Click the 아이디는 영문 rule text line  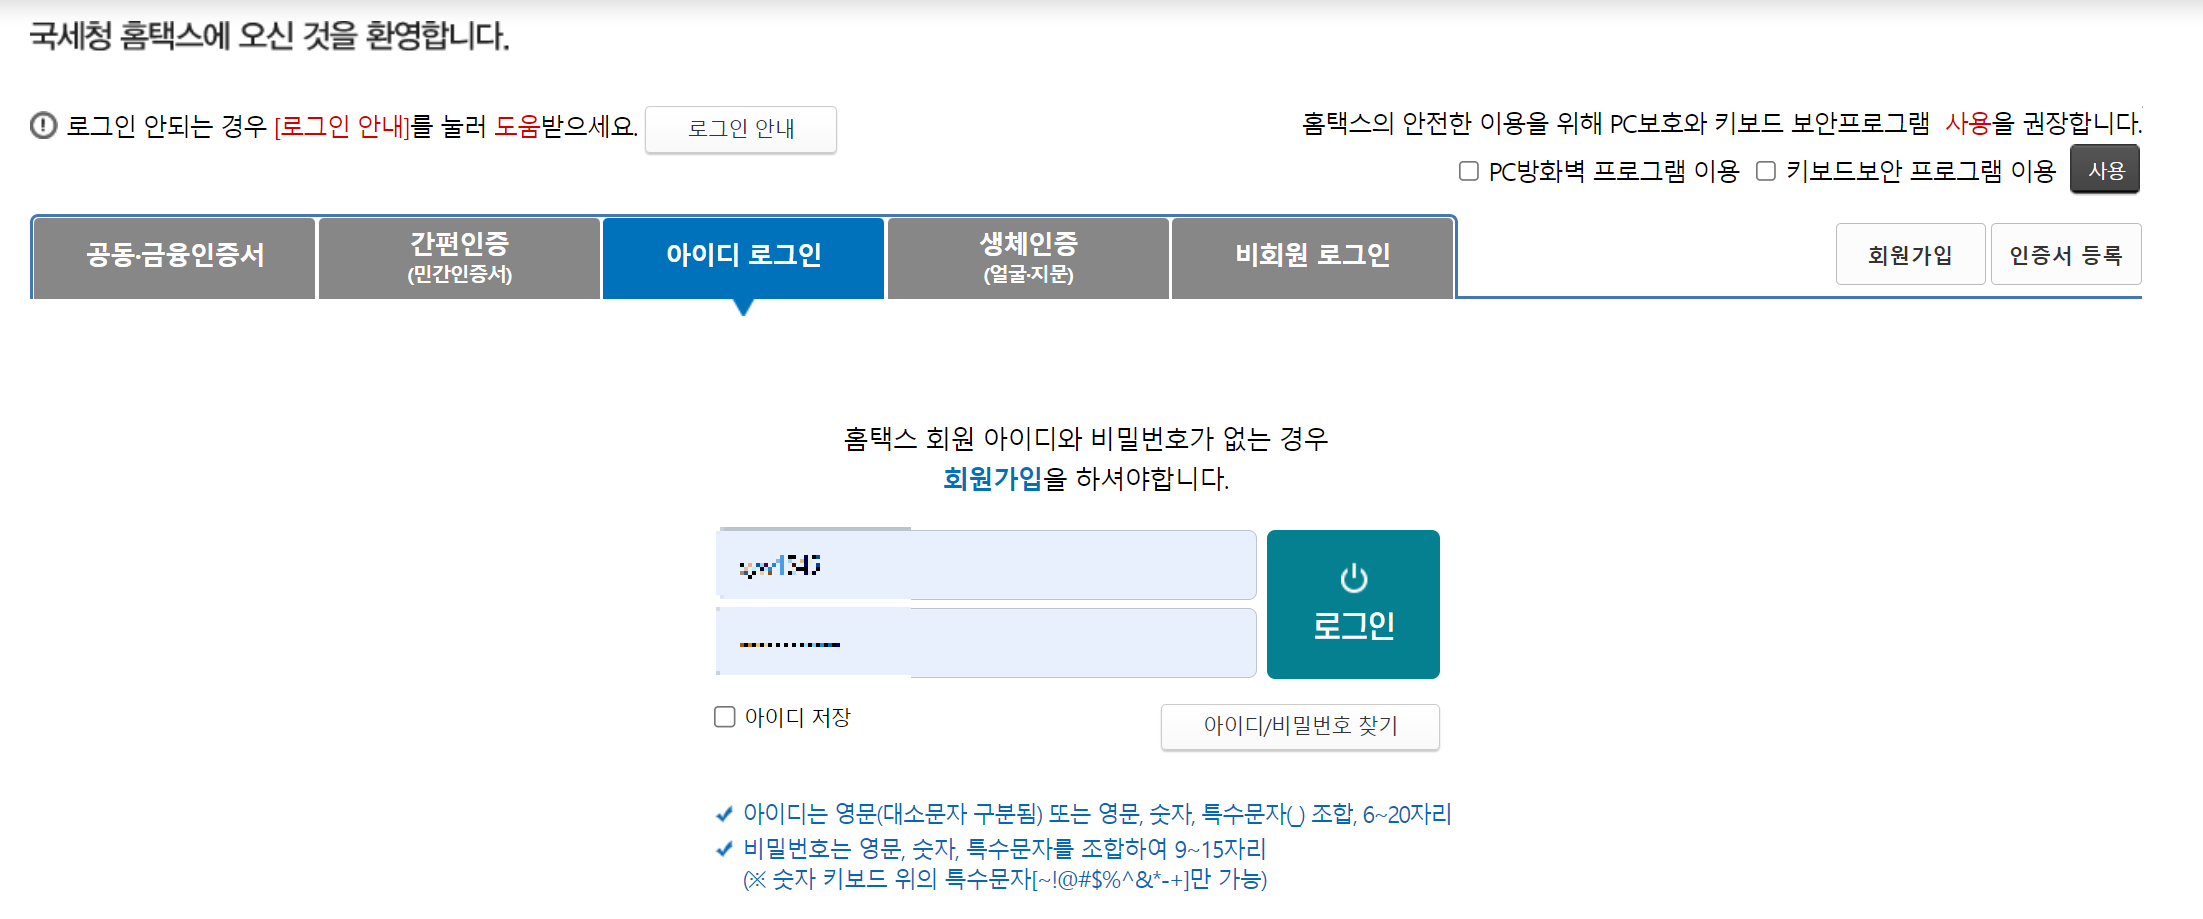coord(1096,814)
